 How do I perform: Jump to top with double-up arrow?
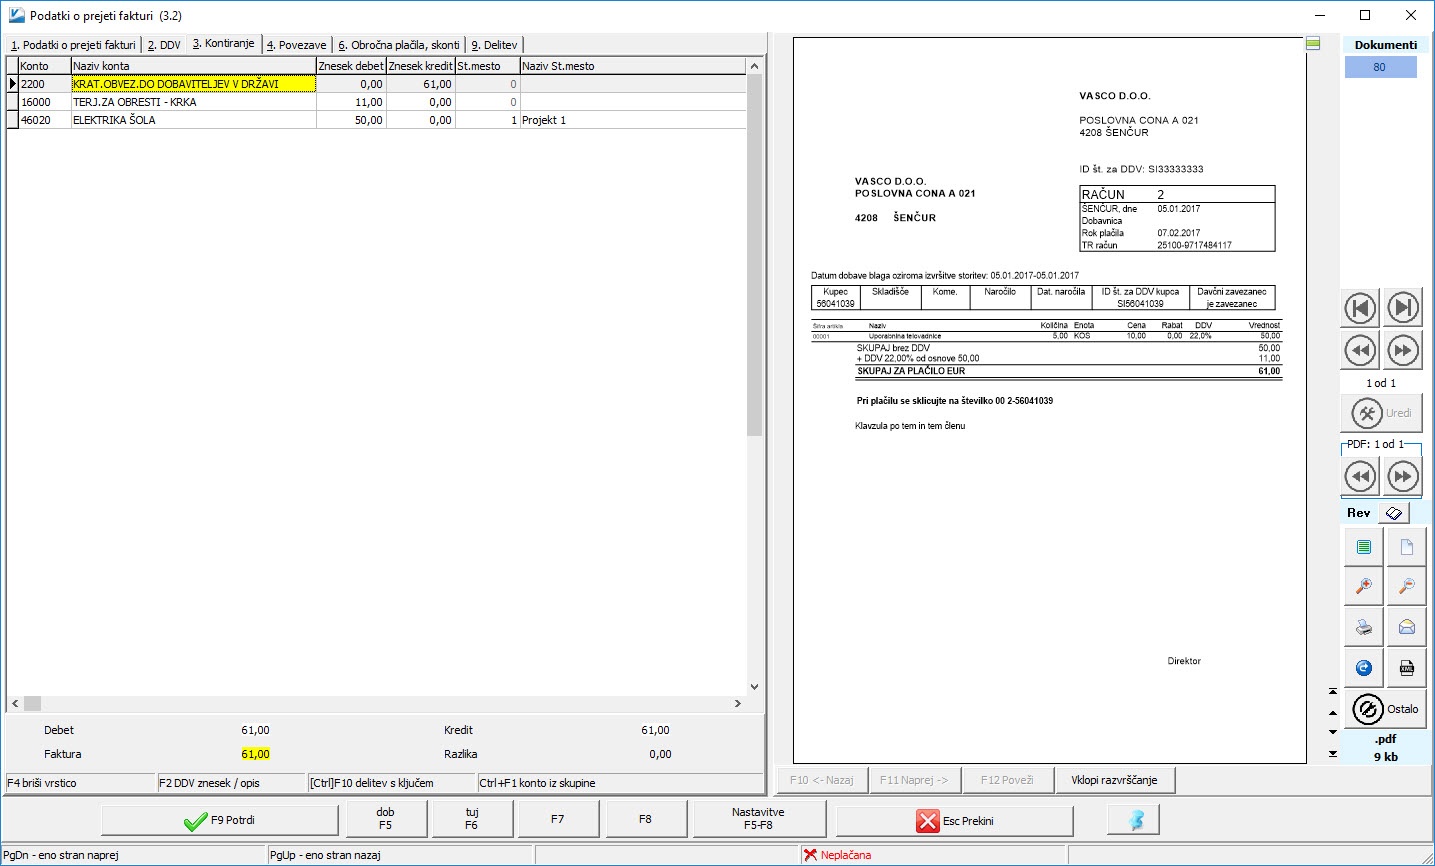pos(1333,691)
